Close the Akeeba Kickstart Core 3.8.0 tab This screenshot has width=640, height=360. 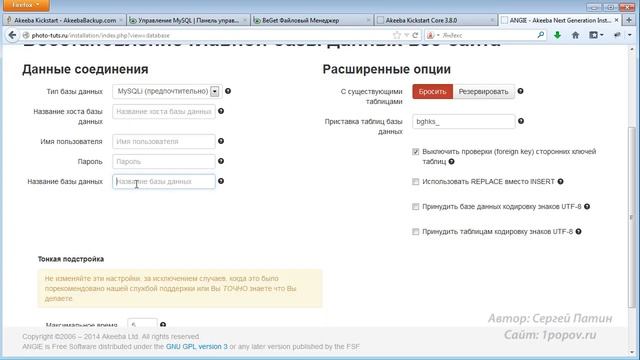pos(492,20)
